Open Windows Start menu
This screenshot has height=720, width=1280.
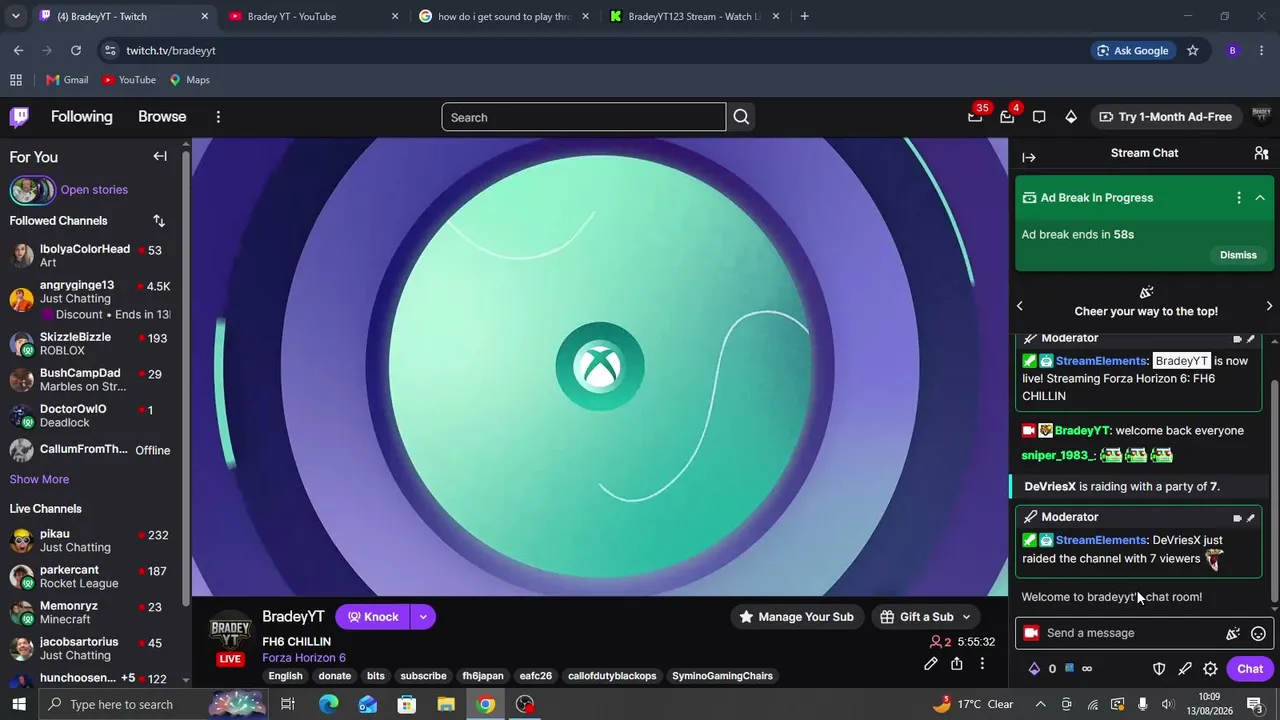(19, 704)
